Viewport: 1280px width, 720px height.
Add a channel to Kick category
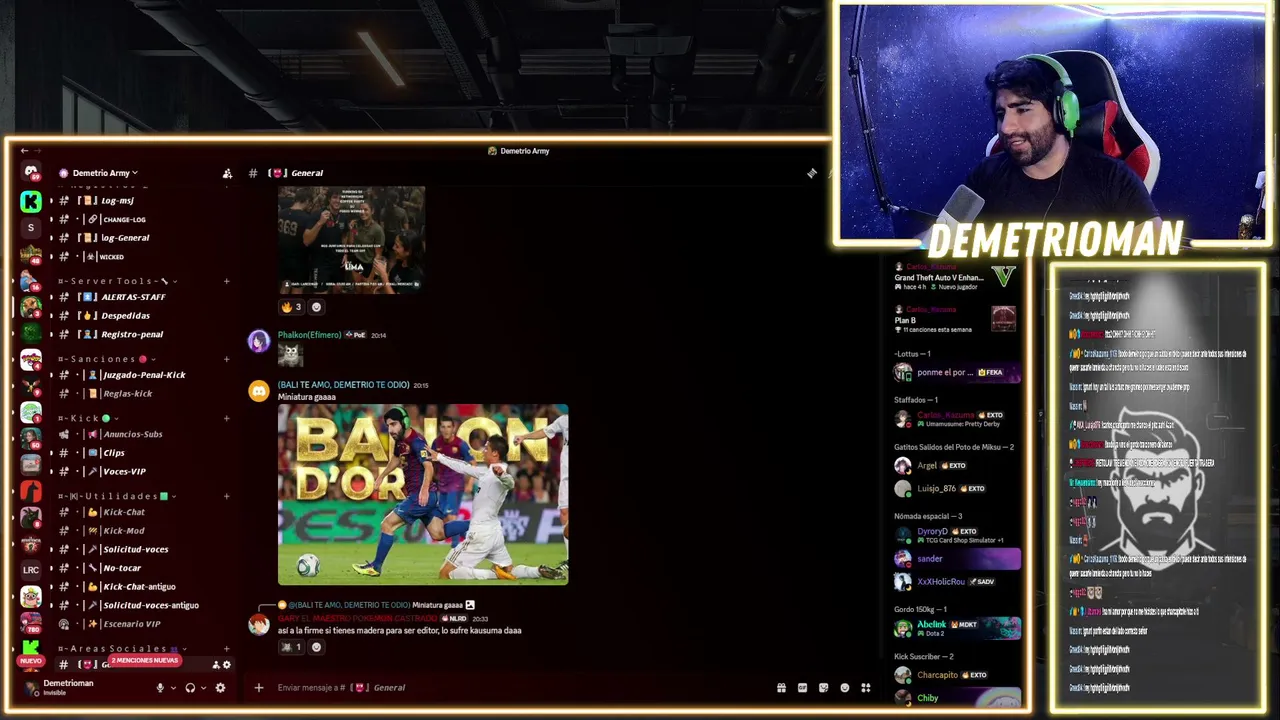(227, 418)
